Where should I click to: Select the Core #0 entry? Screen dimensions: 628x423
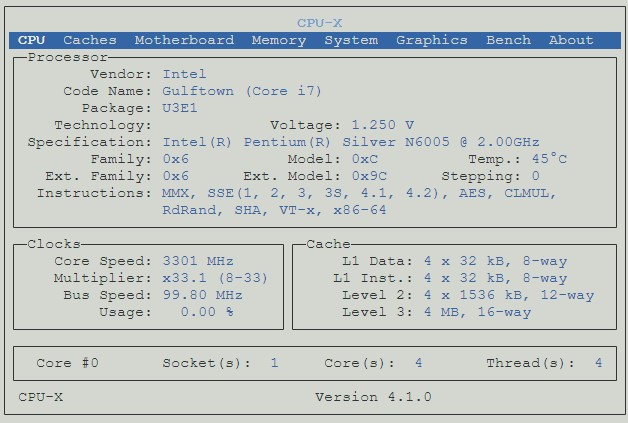(67, 363)
